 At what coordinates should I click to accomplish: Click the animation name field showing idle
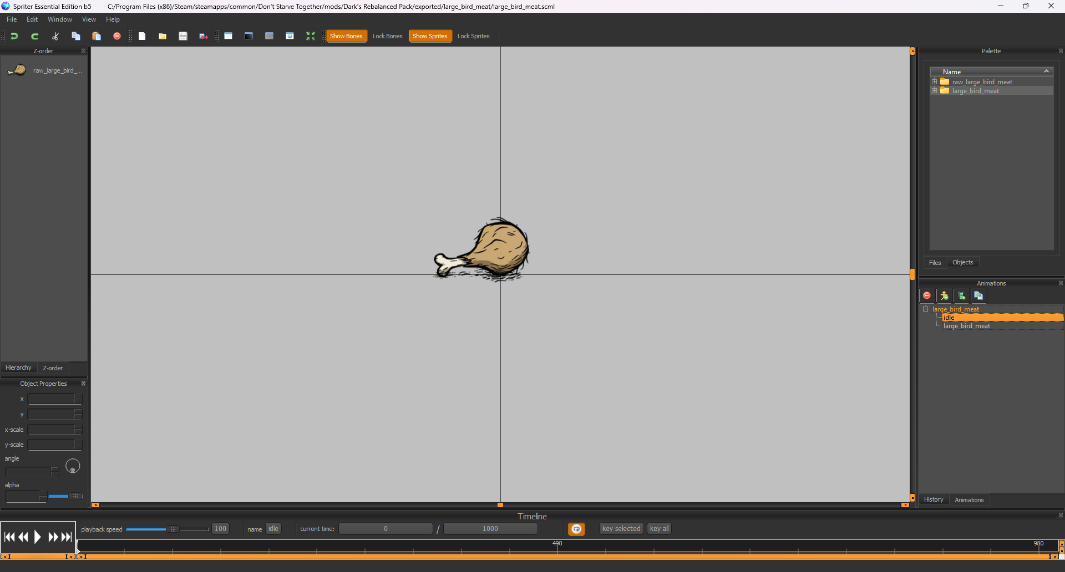(273, 529)
